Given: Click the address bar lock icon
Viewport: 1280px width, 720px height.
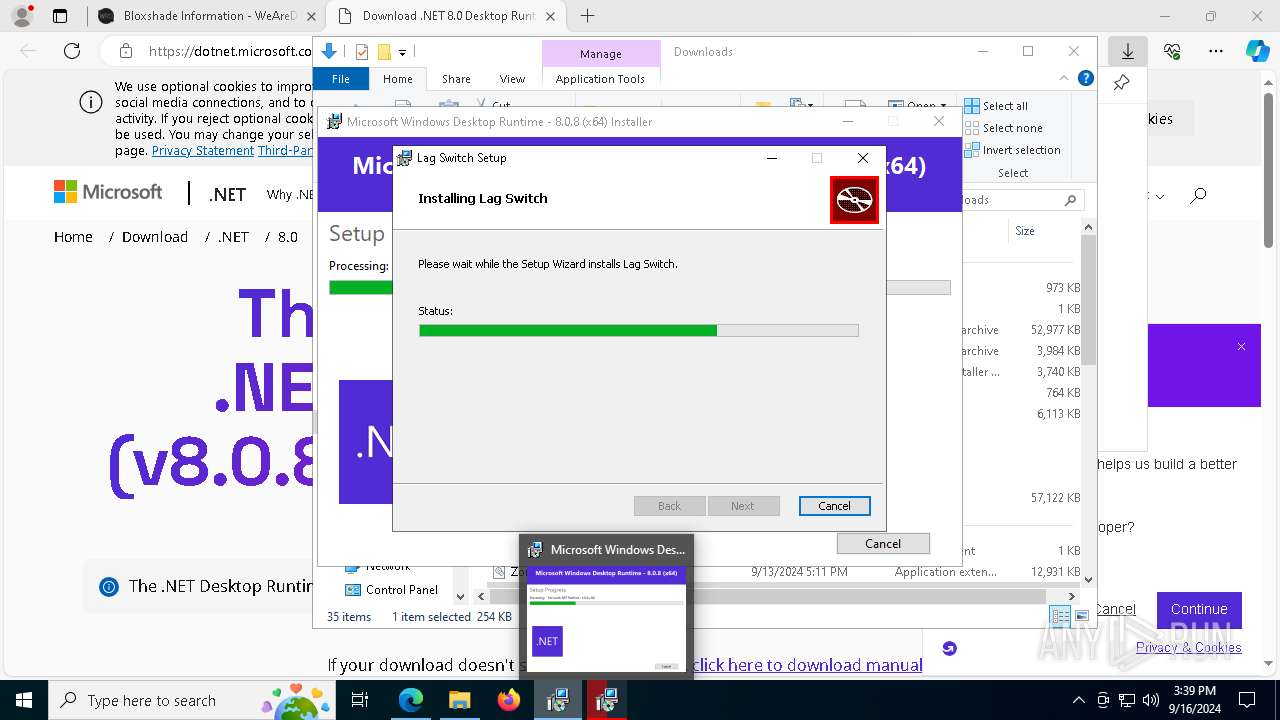Looking at the screenshot, I should coord(126,51).
